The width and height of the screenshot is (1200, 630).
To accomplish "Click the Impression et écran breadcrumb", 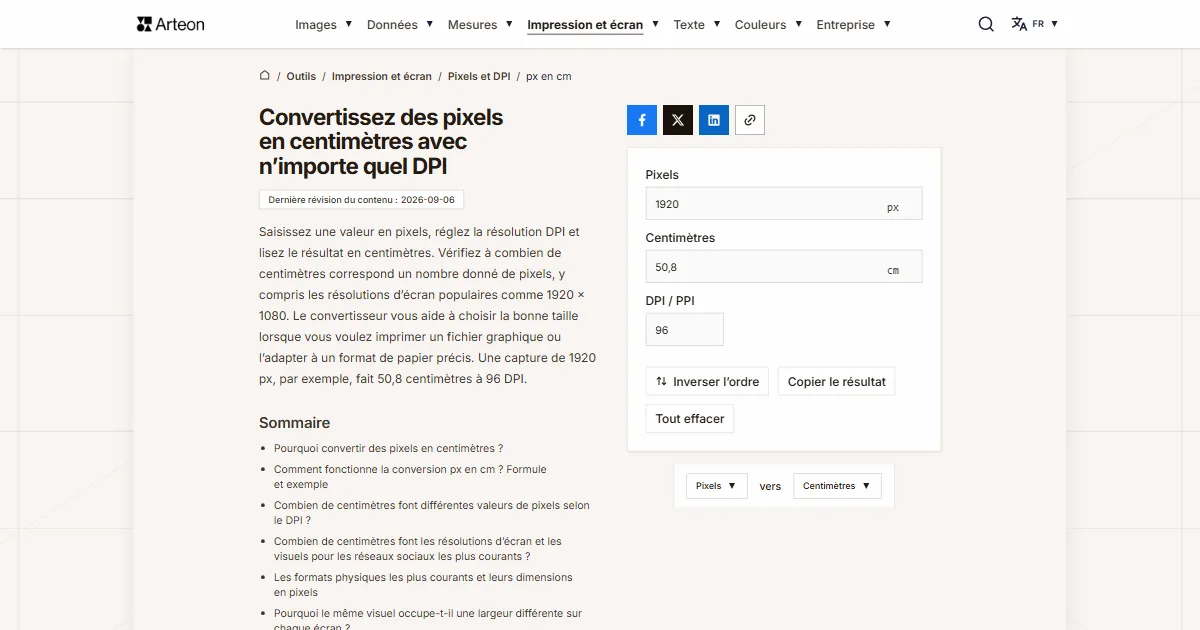I will [382, 76].
